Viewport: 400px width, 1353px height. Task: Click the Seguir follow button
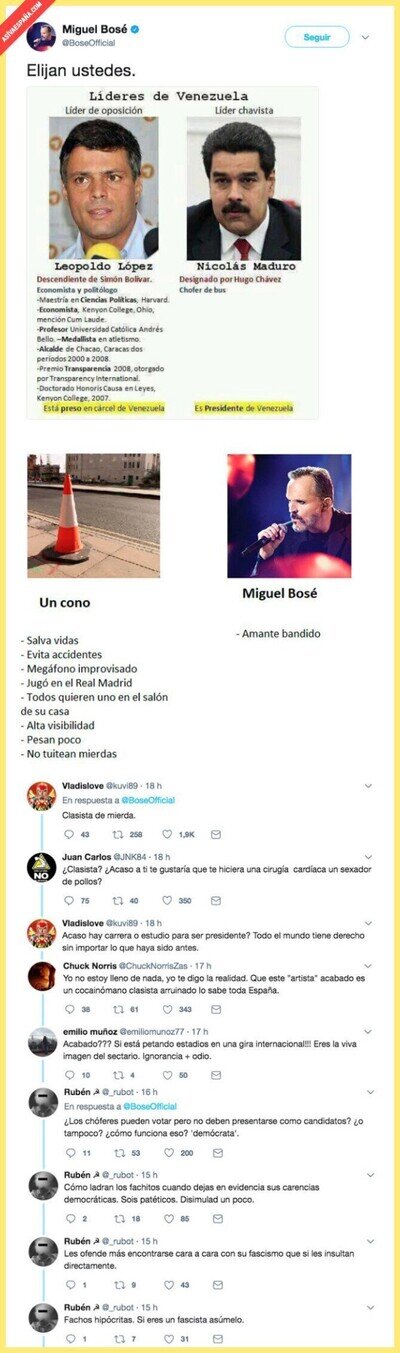click(317, 37)
